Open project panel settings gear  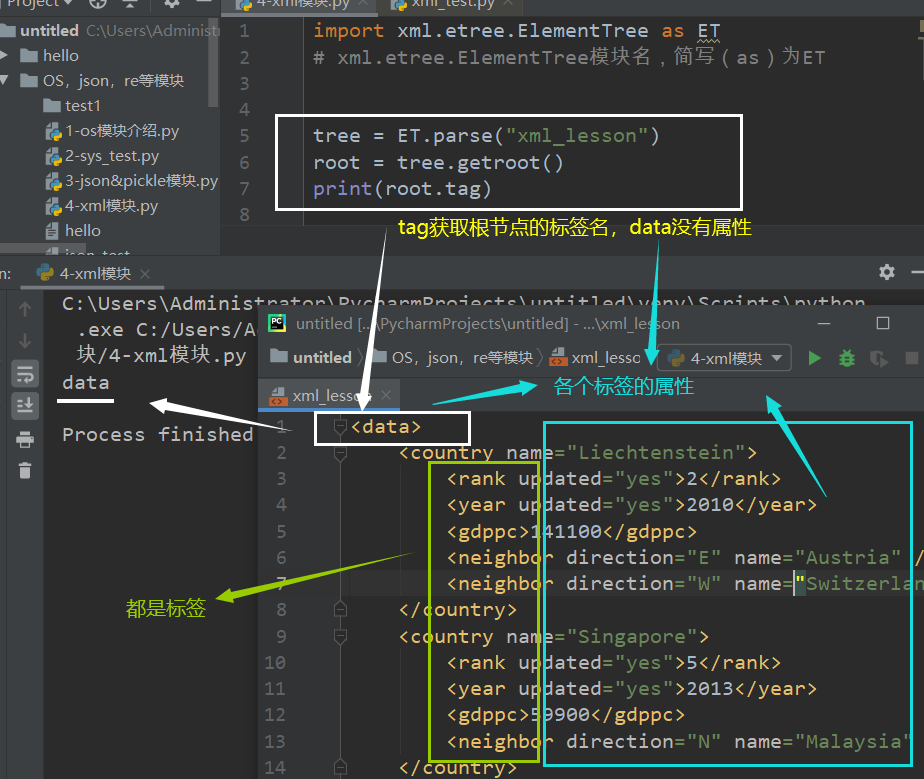(x=171, y=4)
